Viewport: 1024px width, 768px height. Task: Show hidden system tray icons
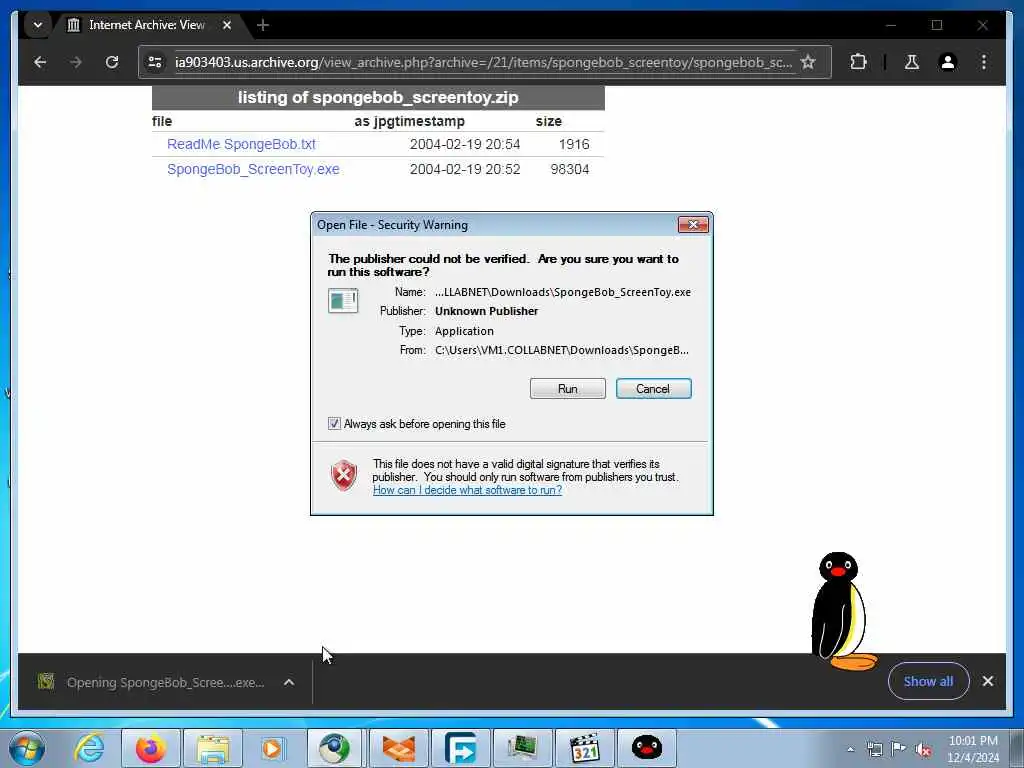(850, 749)
